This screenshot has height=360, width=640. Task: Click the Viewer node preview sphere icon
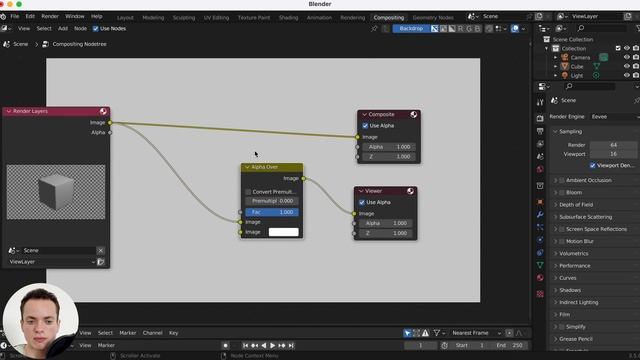[410, 191]
